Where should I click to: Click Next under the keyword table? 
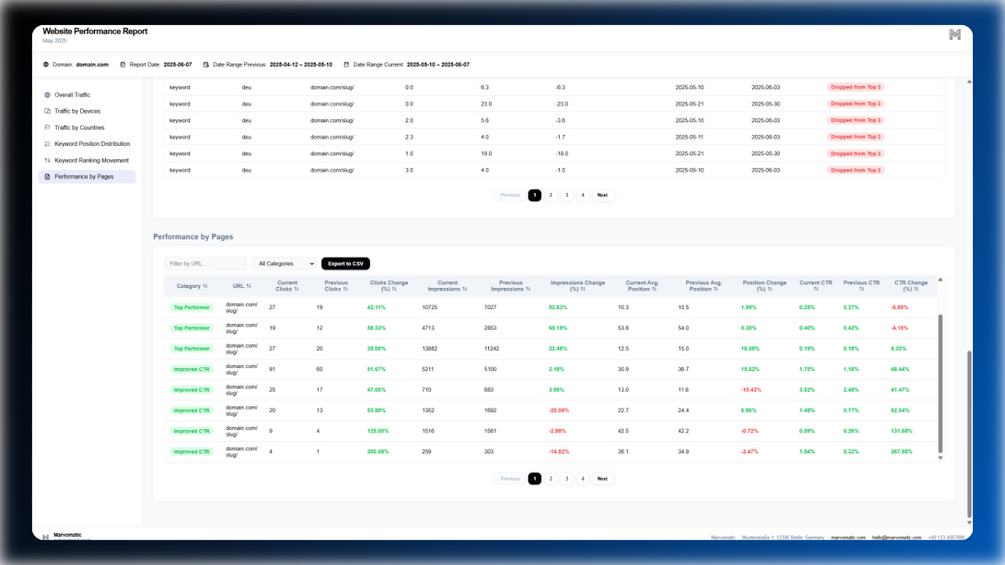click(602, 195)
